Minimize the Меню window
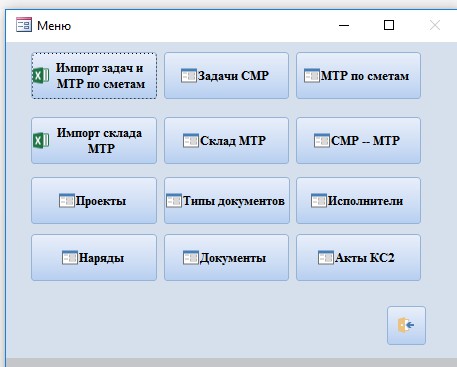This screenshot has height=367, width=457. click(x=344, y=25)
